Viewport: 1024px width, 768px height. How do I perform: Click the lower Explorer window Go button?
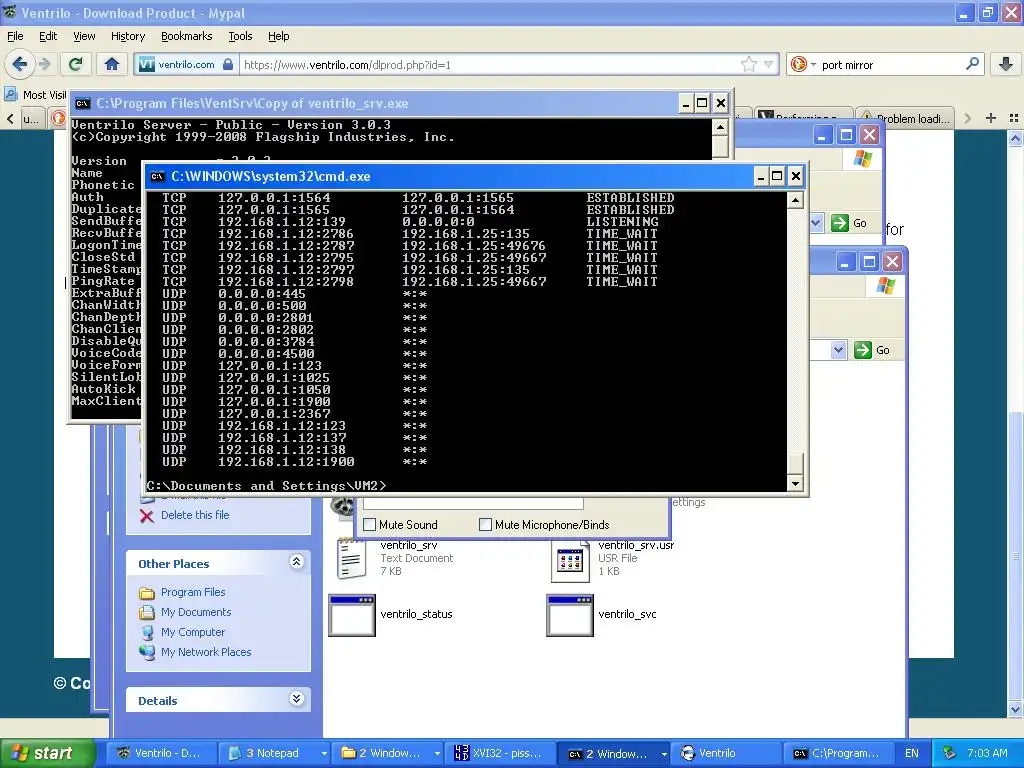click(872, 350)
